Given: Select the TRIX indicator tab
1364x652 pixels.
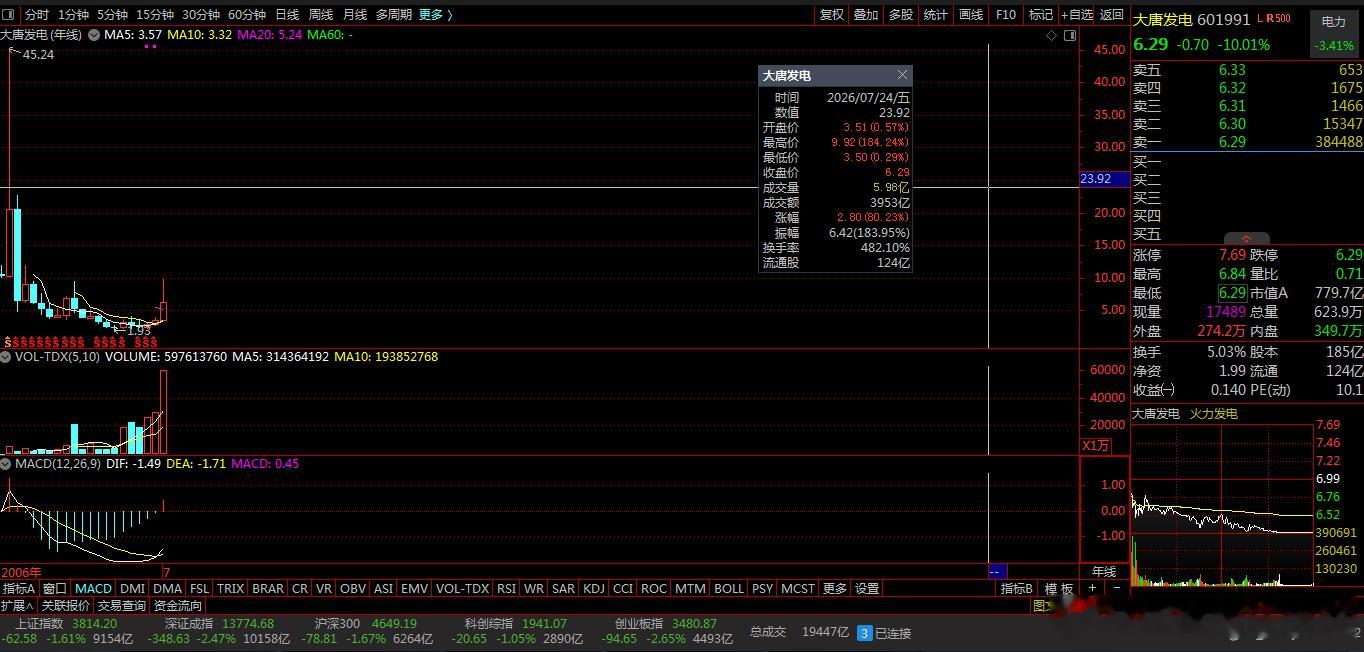Looking at the screenshot, I should (230, 589).
